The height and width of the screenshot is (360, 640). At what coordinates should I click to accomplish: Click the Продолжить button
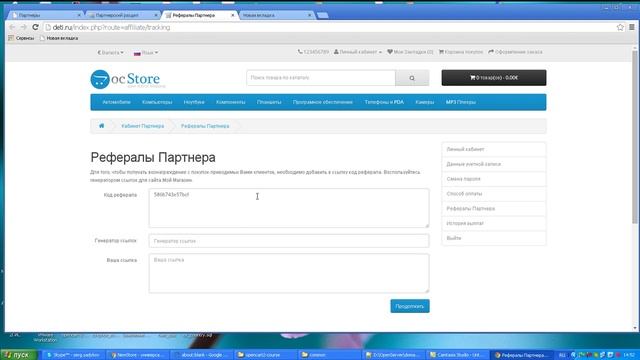[x=410, y=306]
